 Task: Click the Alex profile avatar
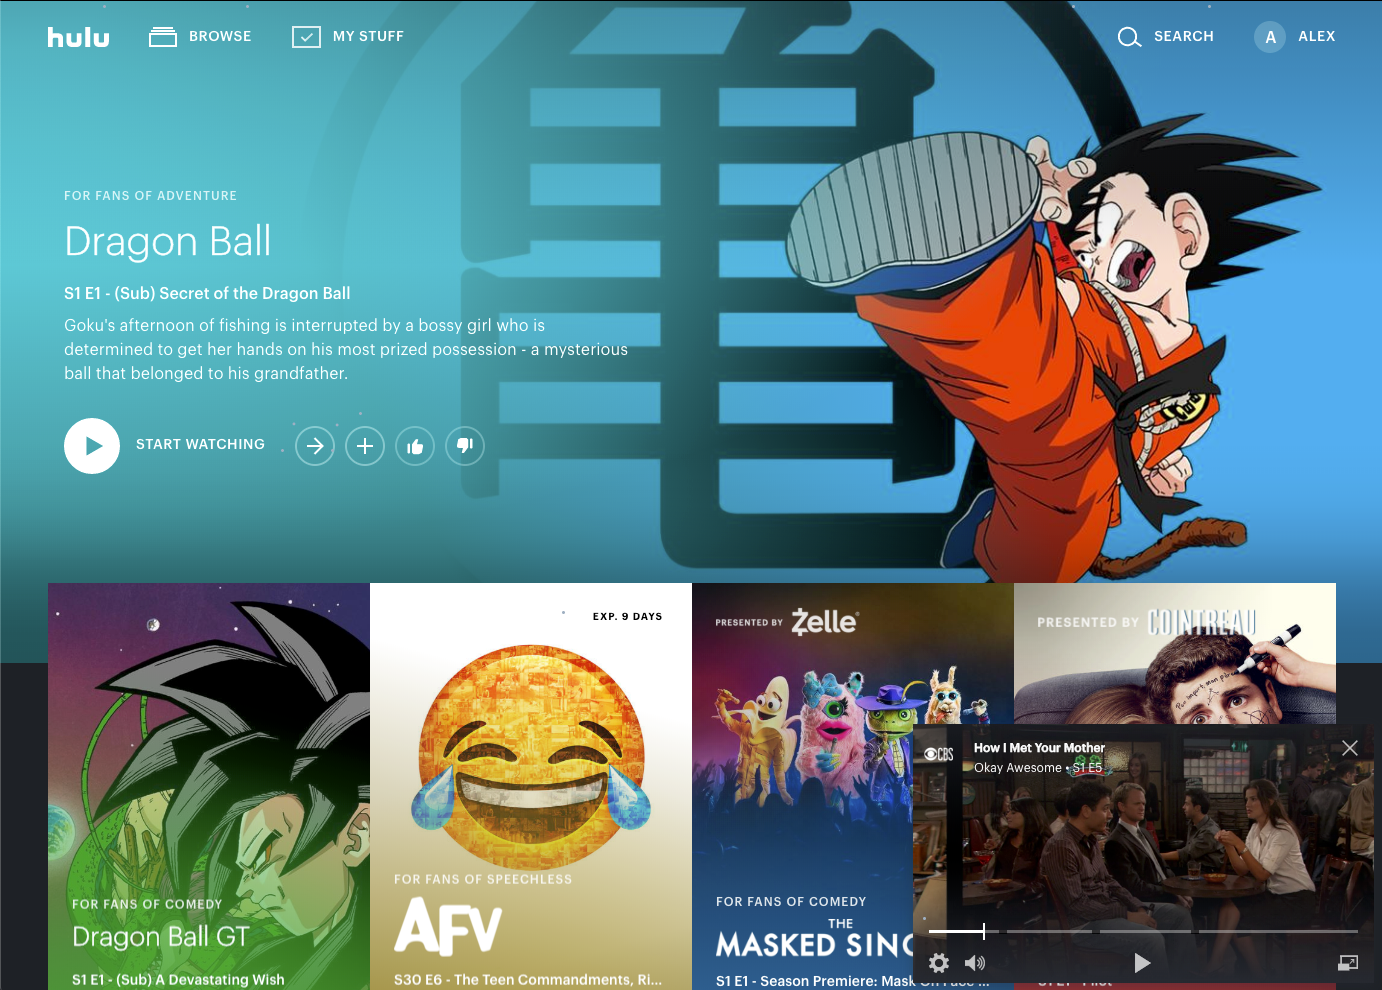point(1270,37)
